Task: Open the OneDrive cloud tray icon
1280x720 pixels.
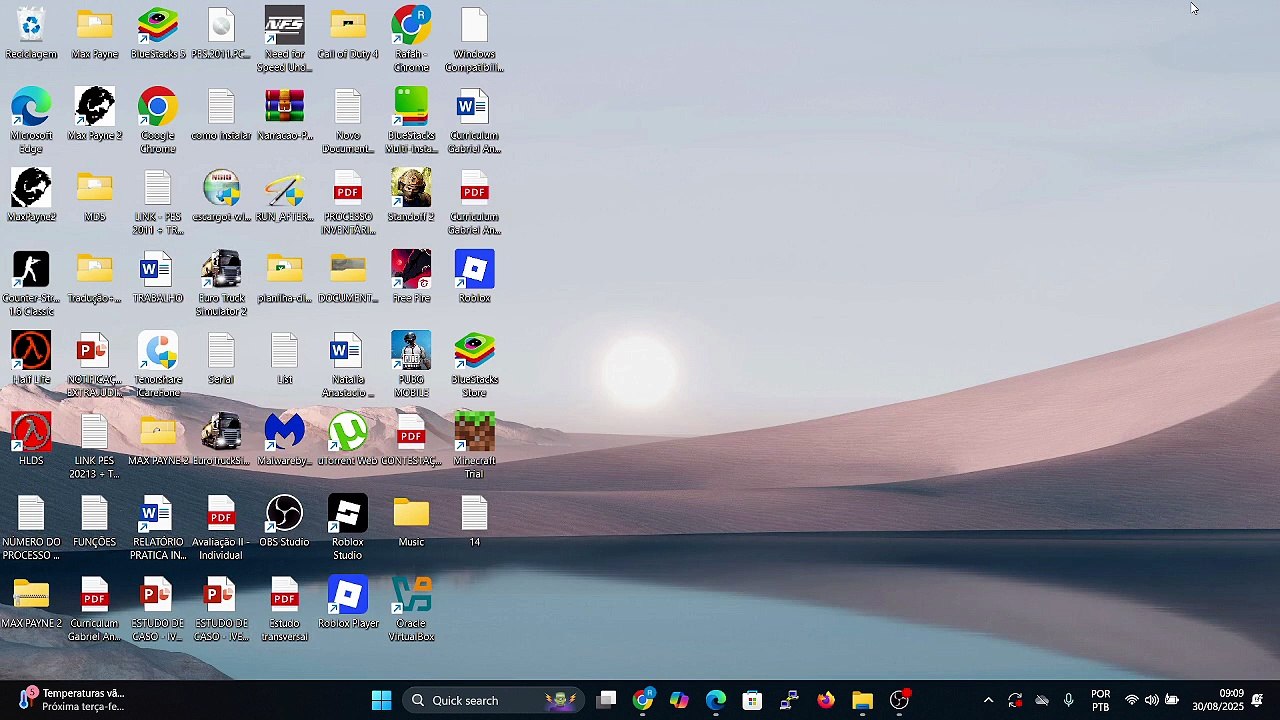Action: pyautogui.click(x=1042, y=700)
